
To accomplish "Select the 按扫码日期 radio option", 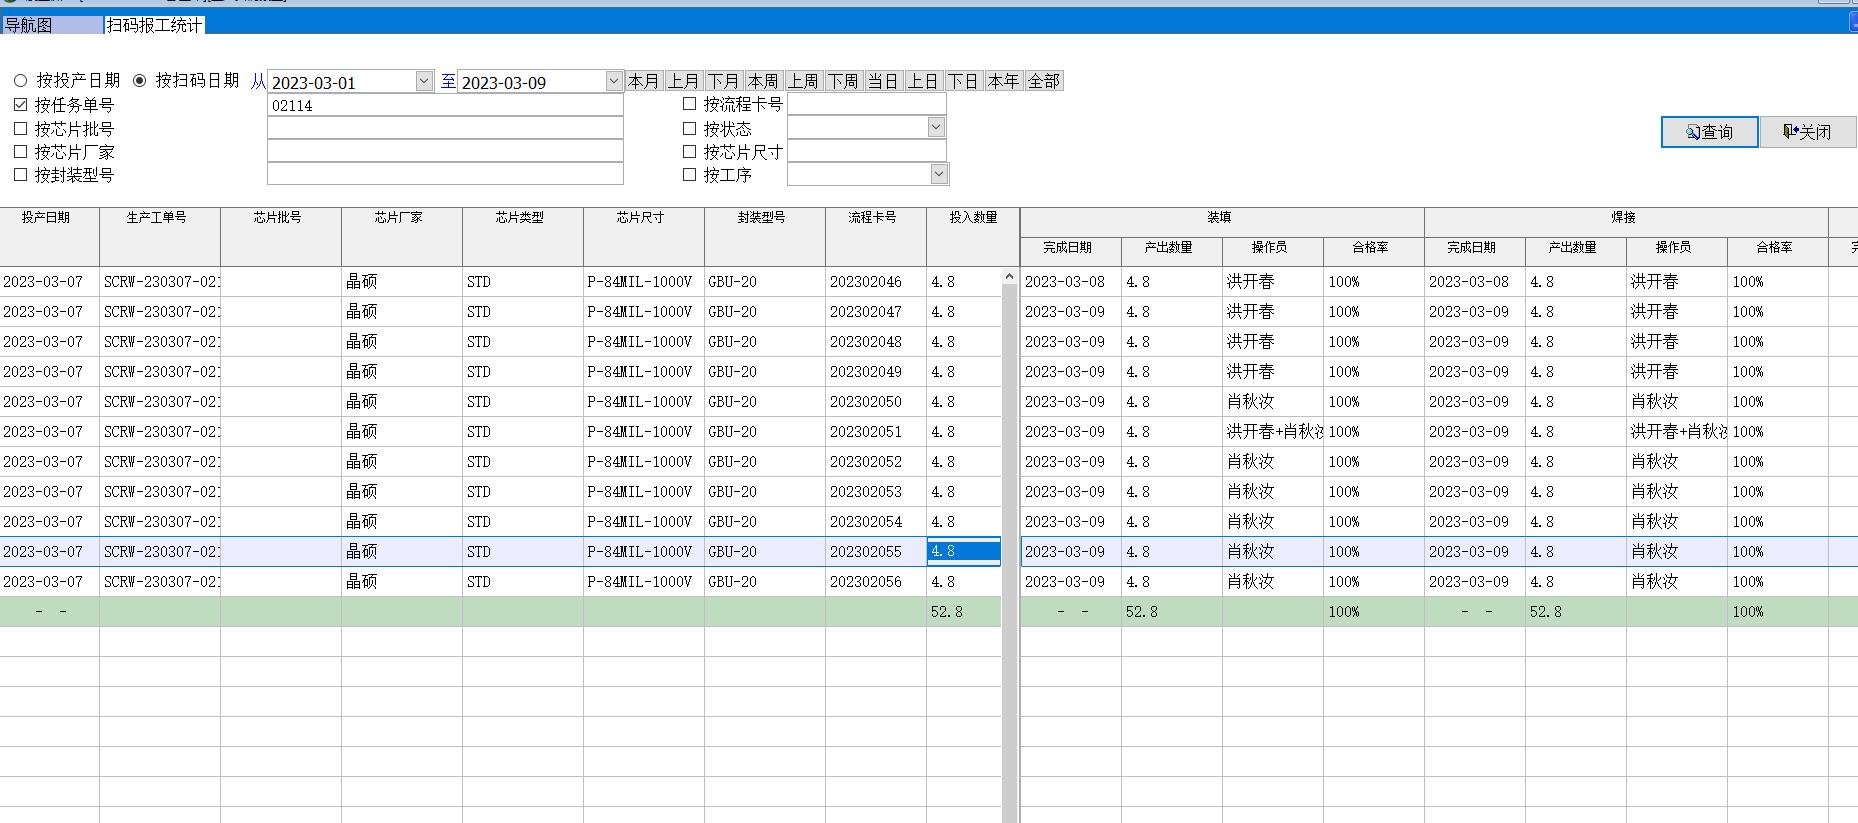I will tap(140, 81).
